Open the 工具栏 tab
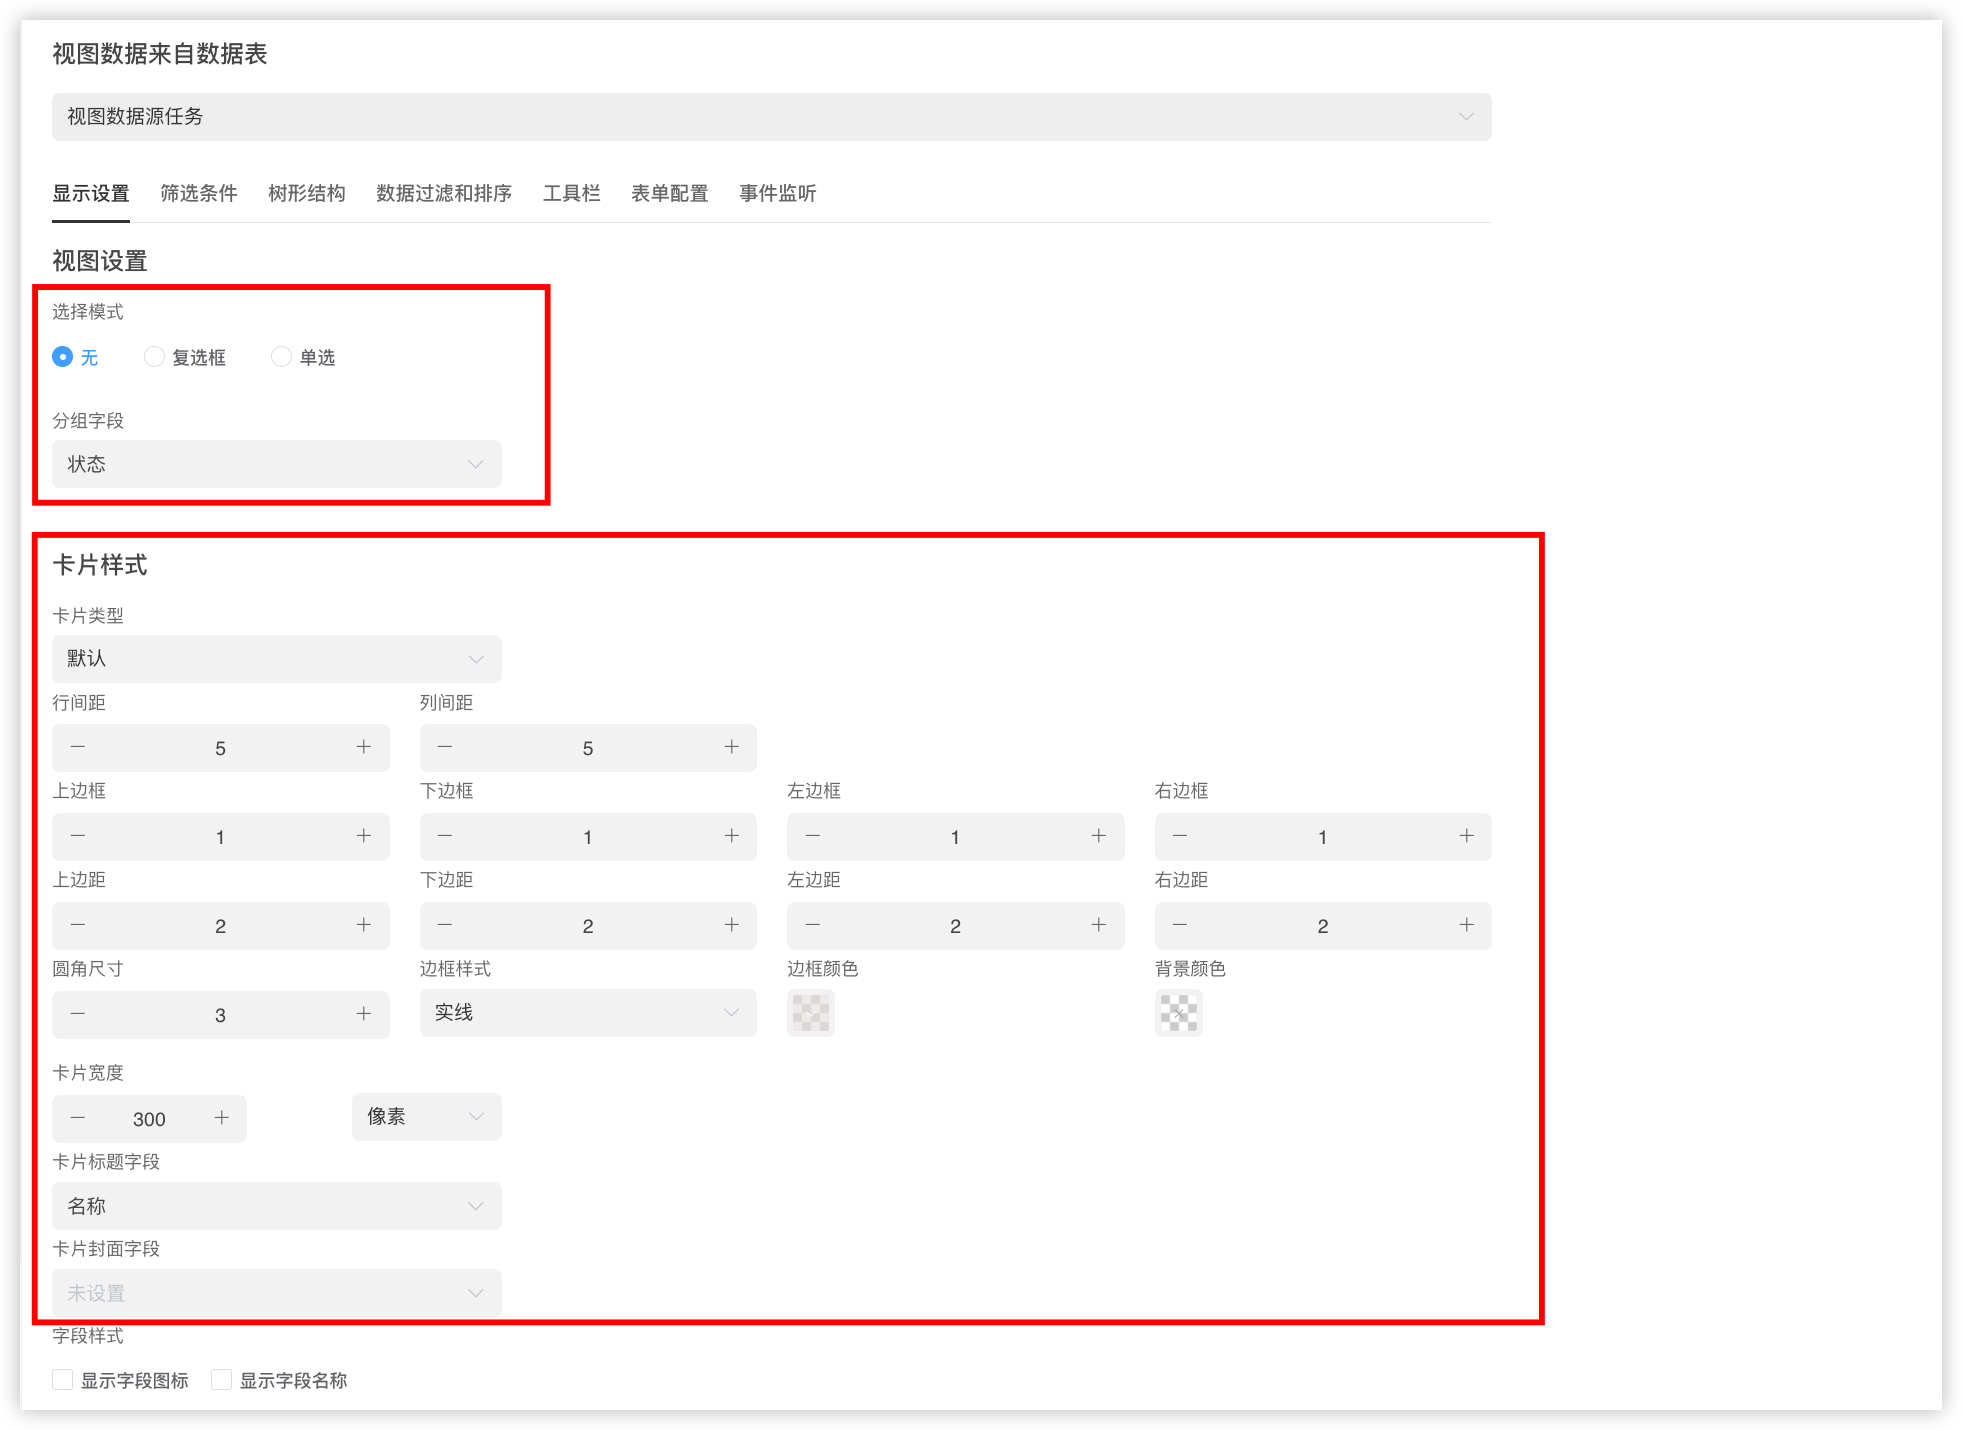This screenshot has width=1962, height=1430. (x=571, y=193)
